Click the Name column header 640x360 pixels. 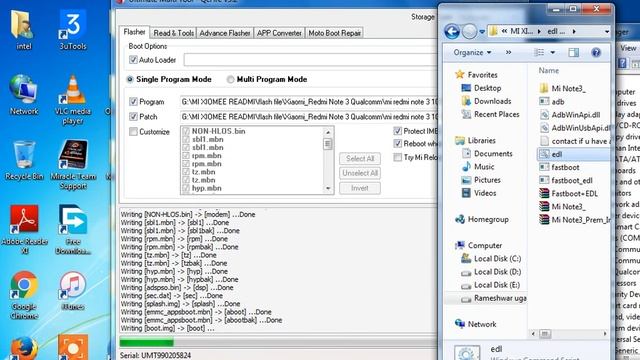(x=548, y=71)
